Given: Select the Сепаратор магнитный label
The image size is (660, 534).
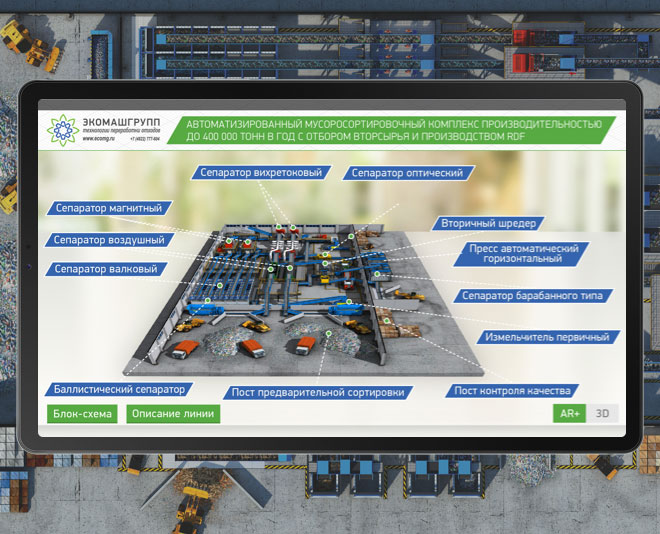Looking at the screenshot, I should click(x=109, y=208).
